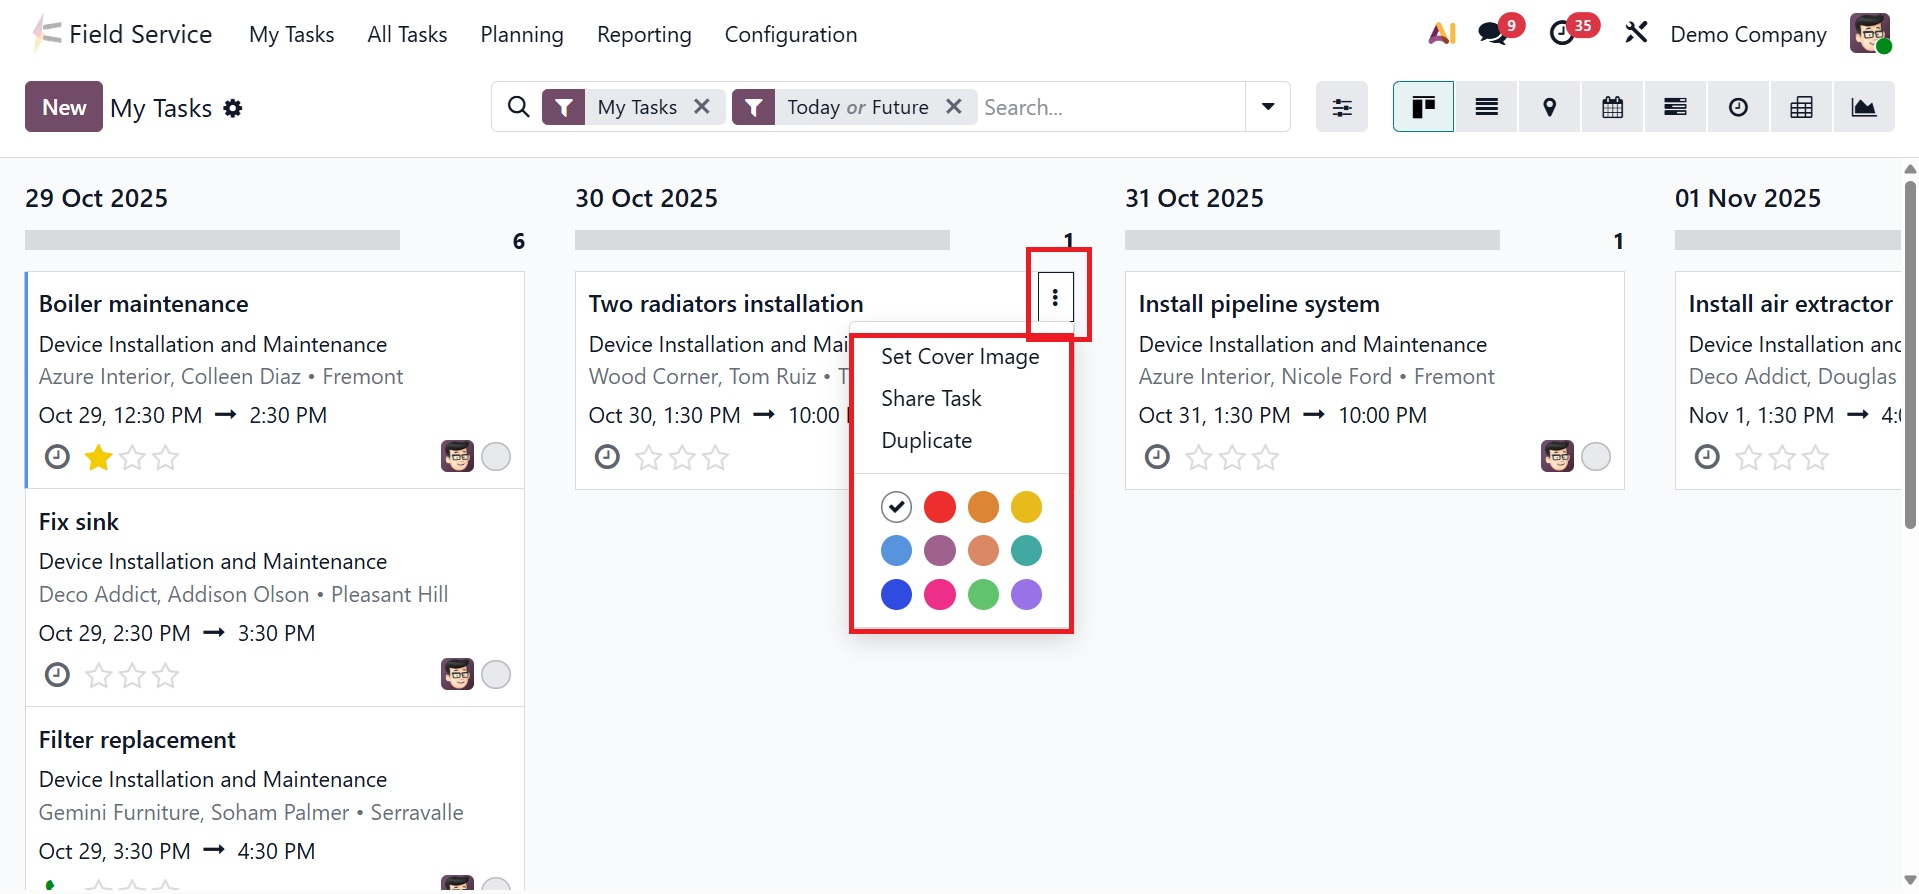The height and width of the screenshot is (894, 1919).
Task: Toggle state circle on Boiler maintenance card
Action: 496,457
